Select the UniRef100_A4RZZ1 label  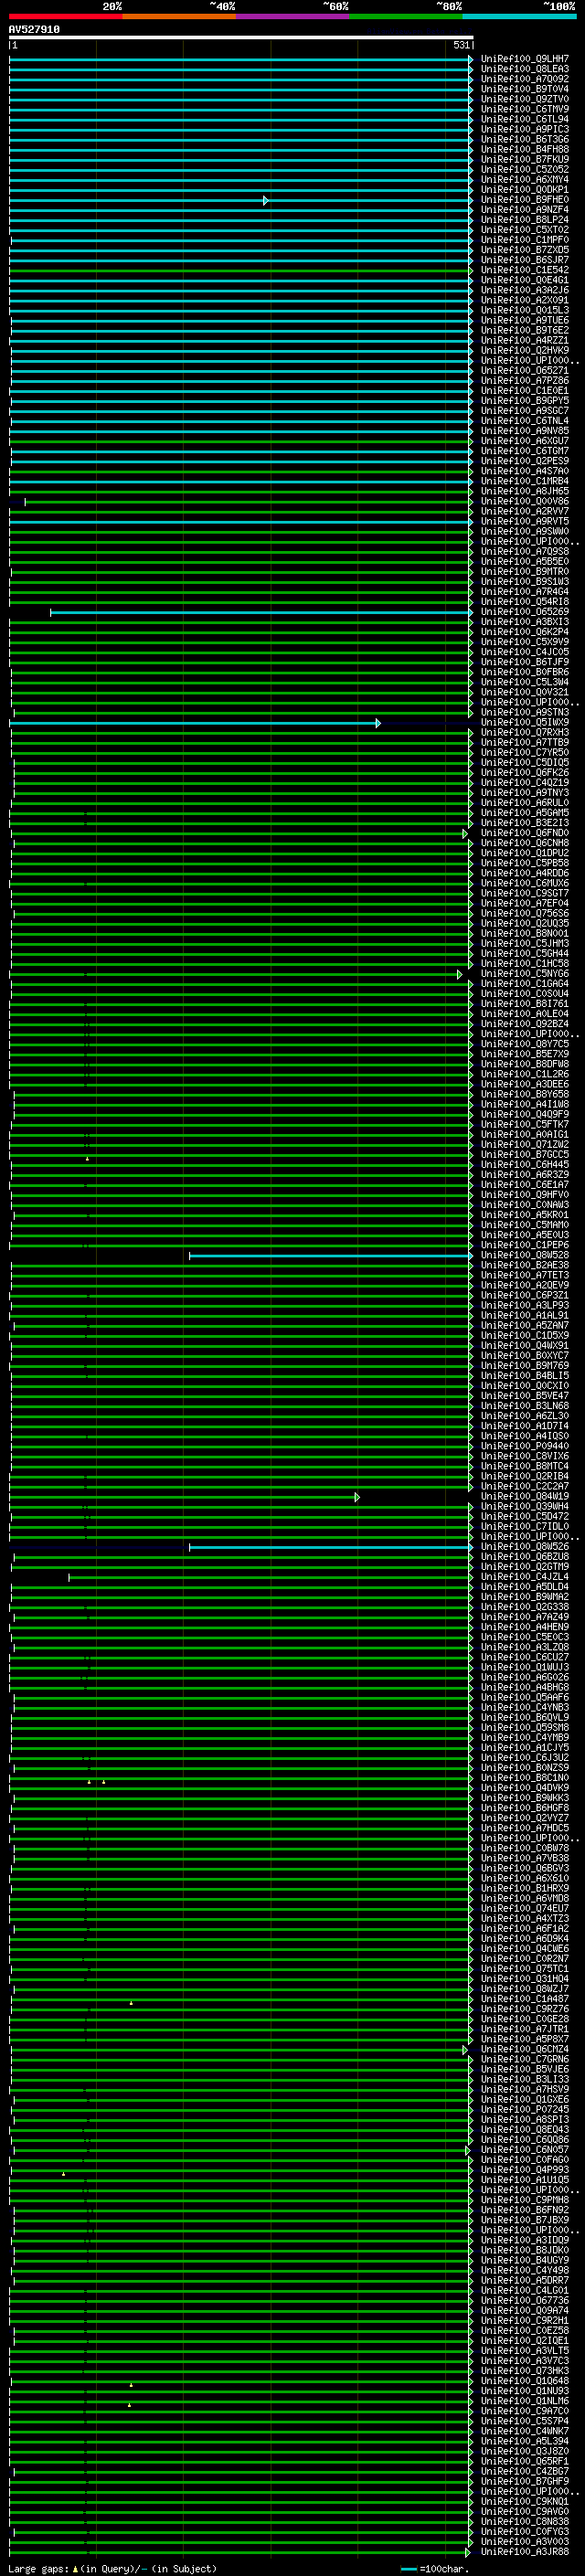(525, 340)
